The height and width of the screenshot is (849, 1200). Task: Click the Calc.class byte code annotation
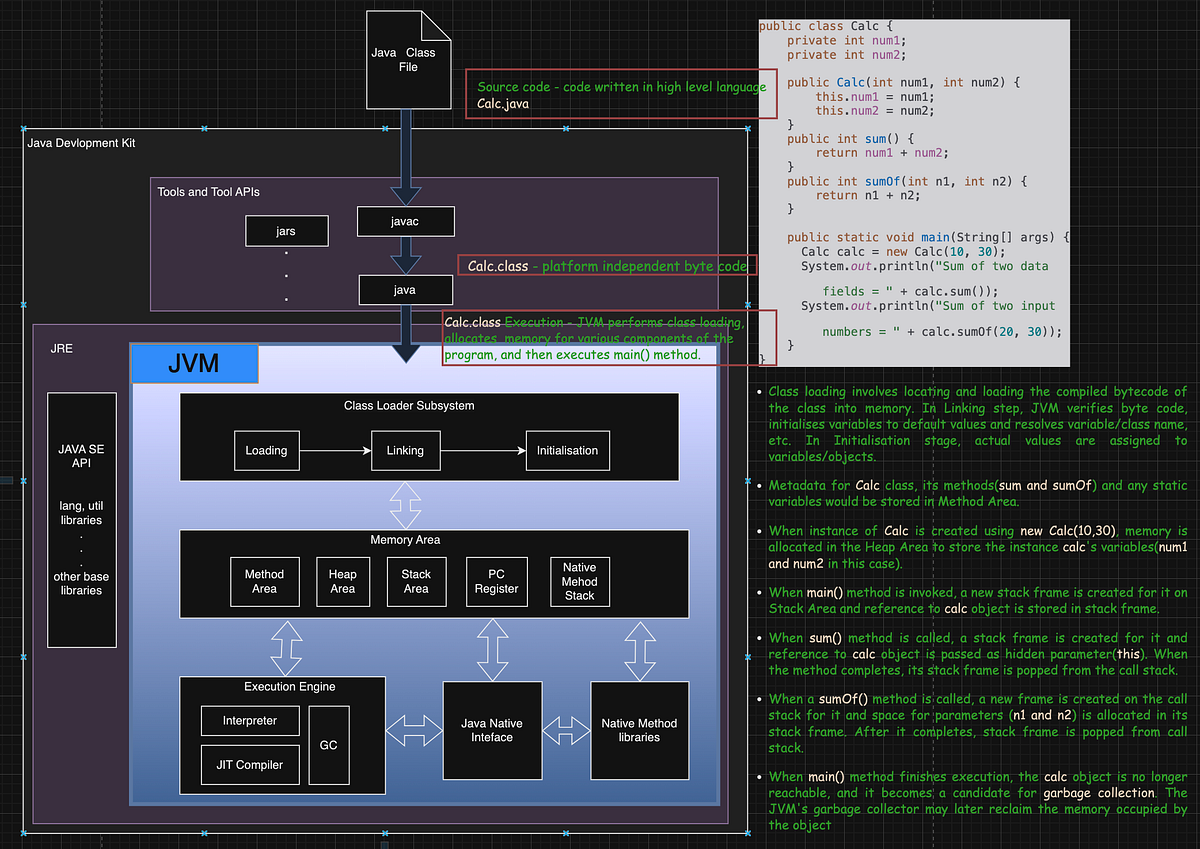tap(607, 266)
